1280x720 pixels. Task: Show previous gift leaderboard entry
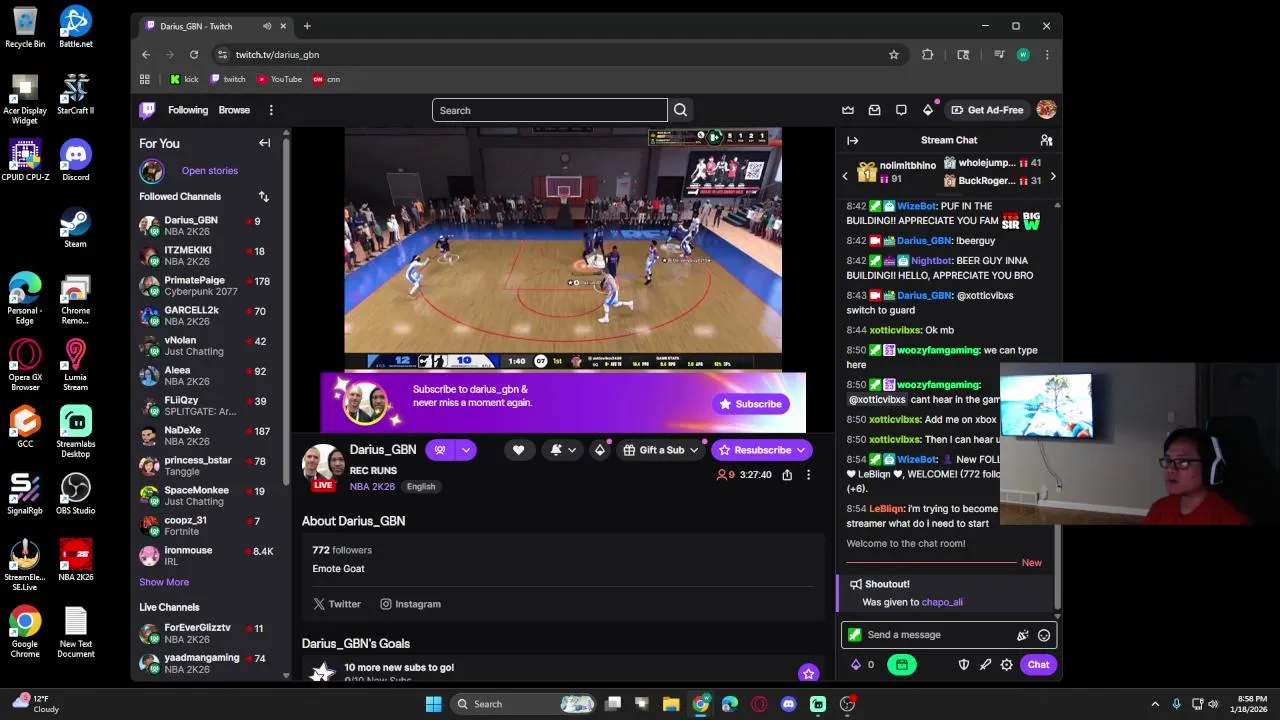845,177
